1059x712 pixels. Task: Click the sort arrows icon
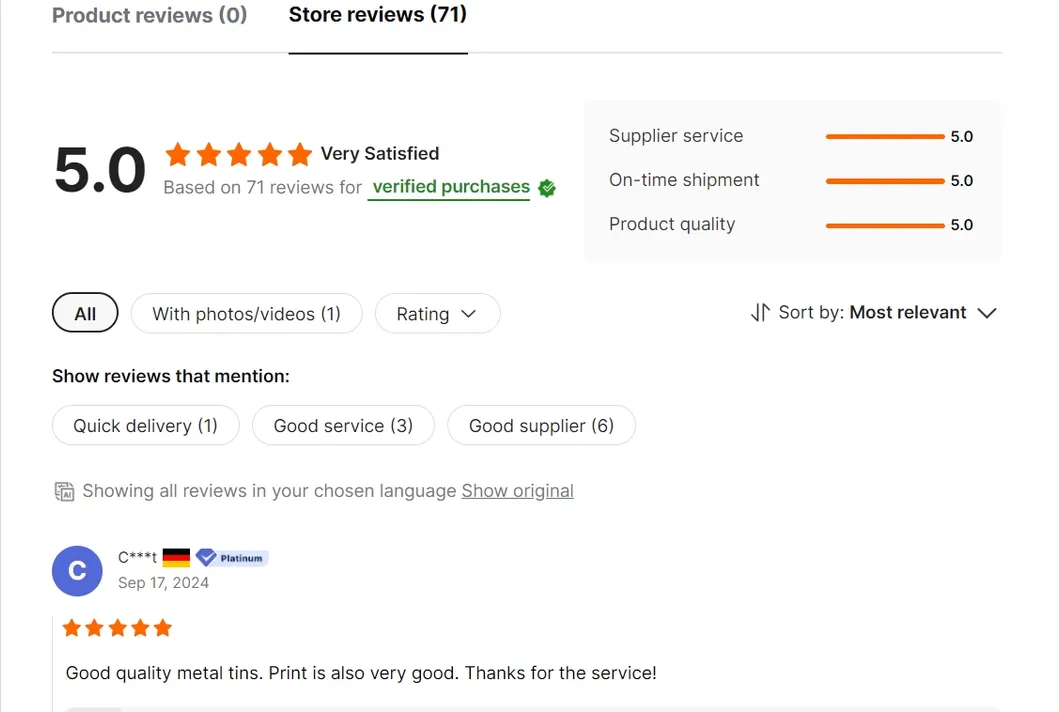[x=760, y=313]
